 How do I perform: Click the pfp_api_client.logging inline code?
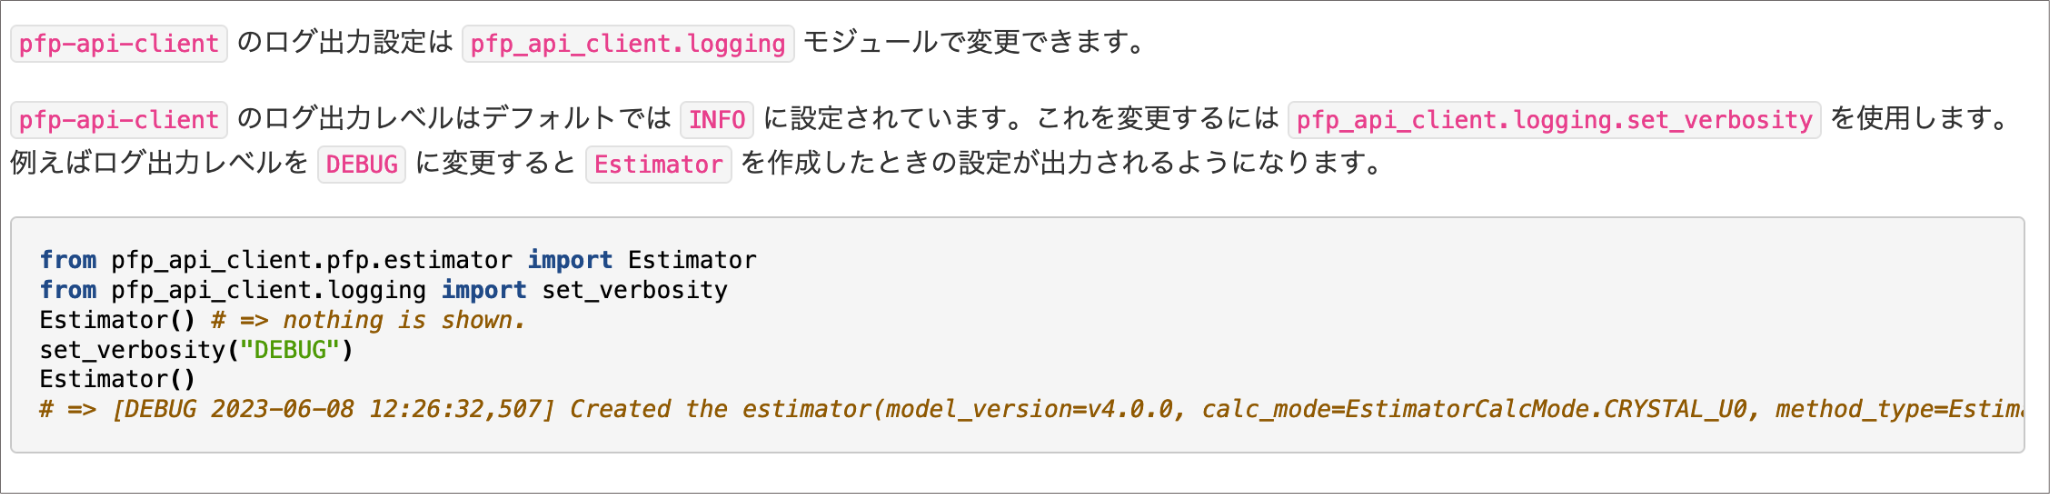coord(627,44)
